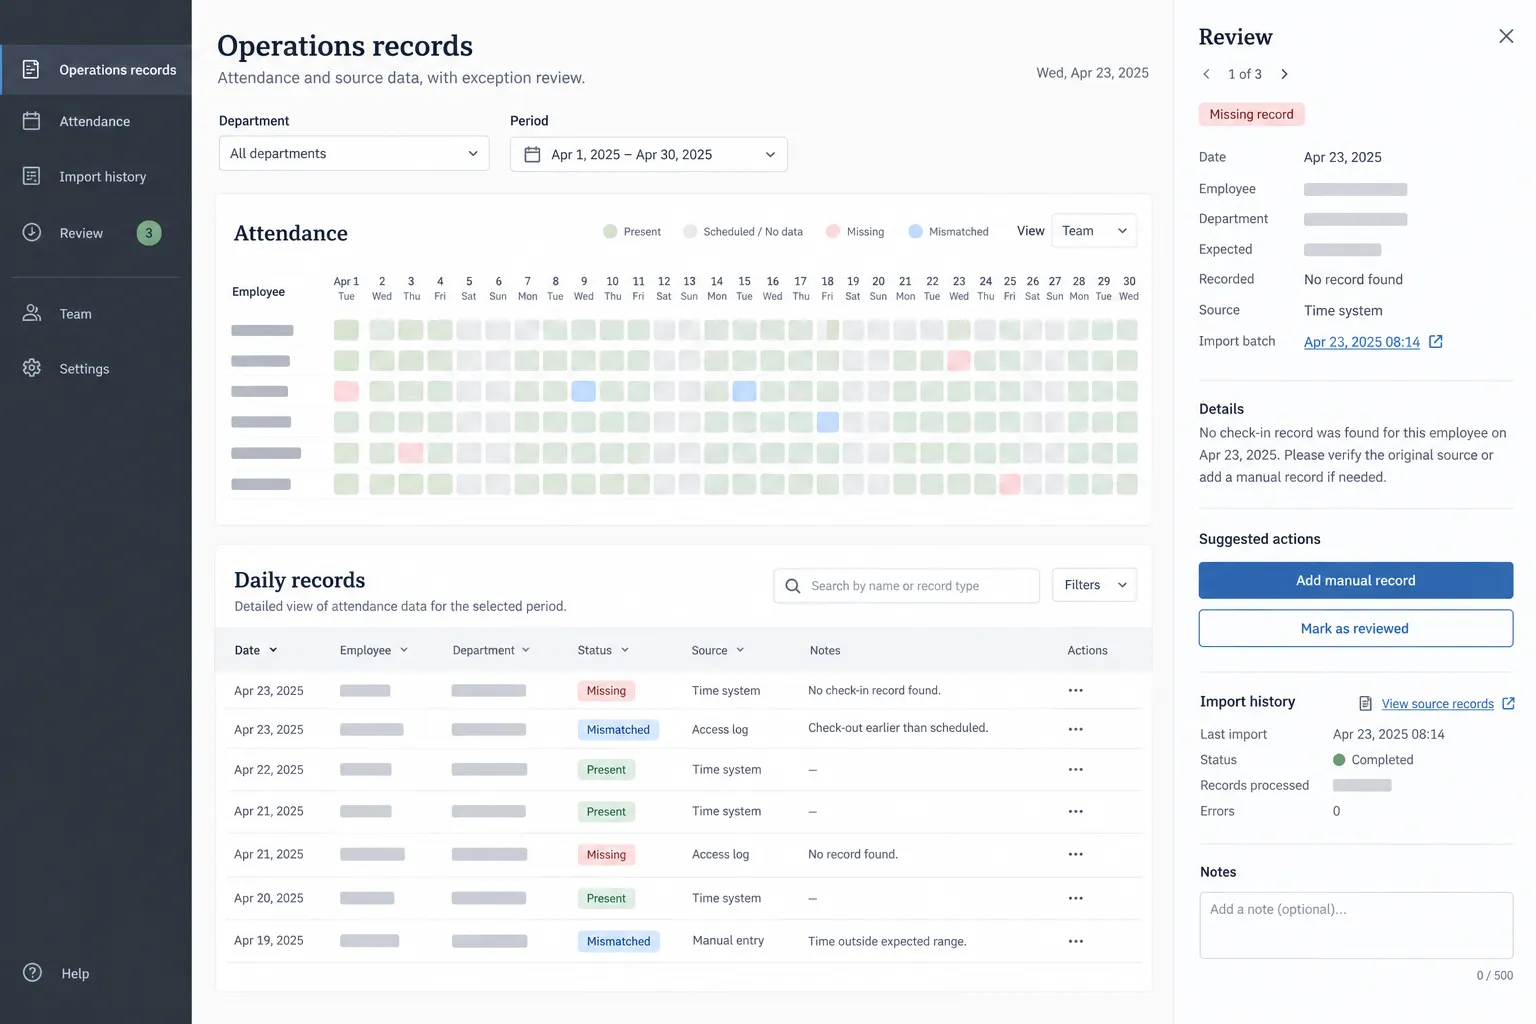1536x1024 pixels.
Task: Open actions menu for Apr 21 Missing row
Action: tap(1076, 854)
